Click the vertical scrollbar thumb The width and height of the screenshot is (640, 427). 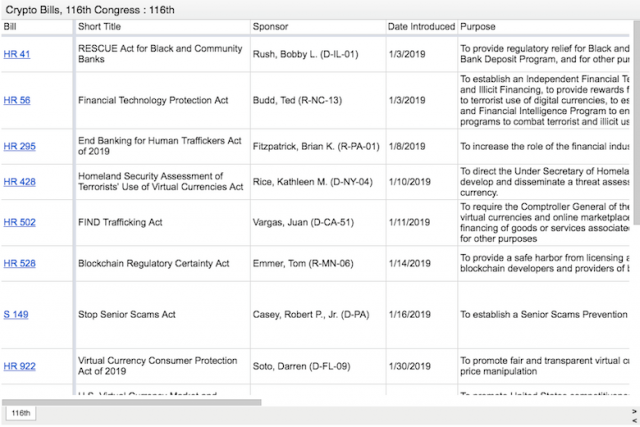tap(637, 122)
